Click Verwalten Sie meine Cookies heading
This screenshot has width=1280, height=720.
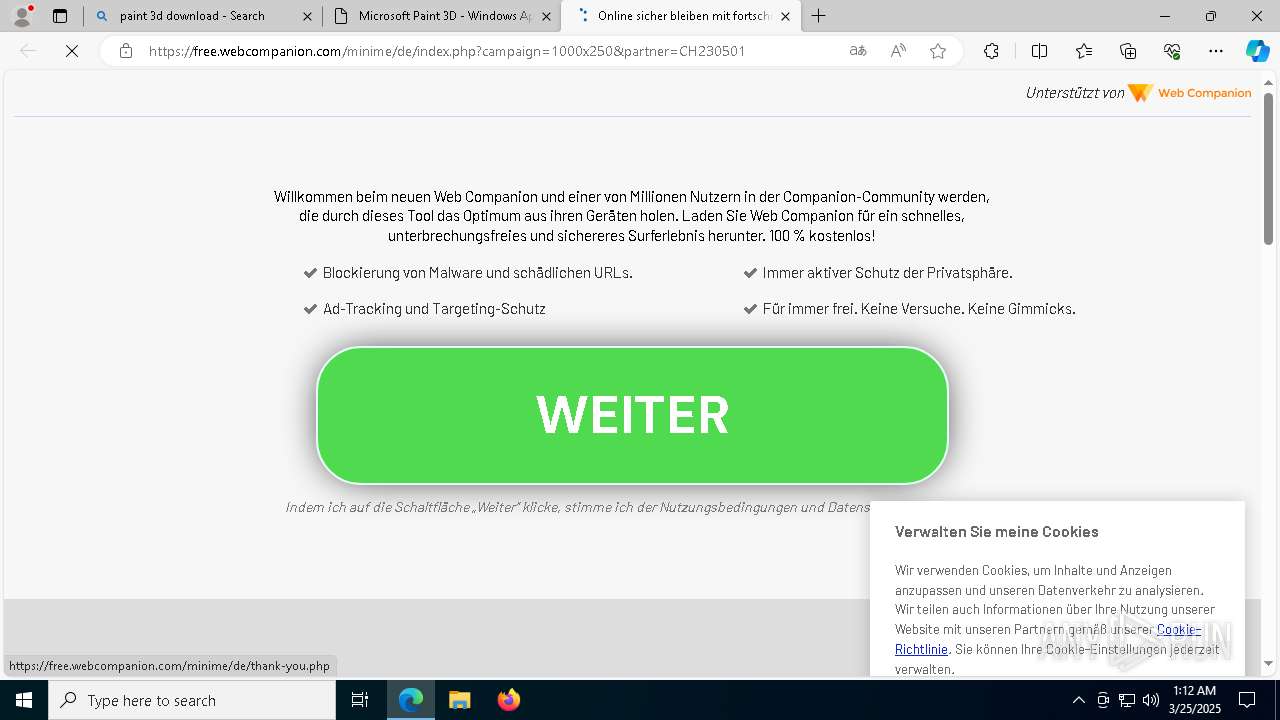[997, 532]
